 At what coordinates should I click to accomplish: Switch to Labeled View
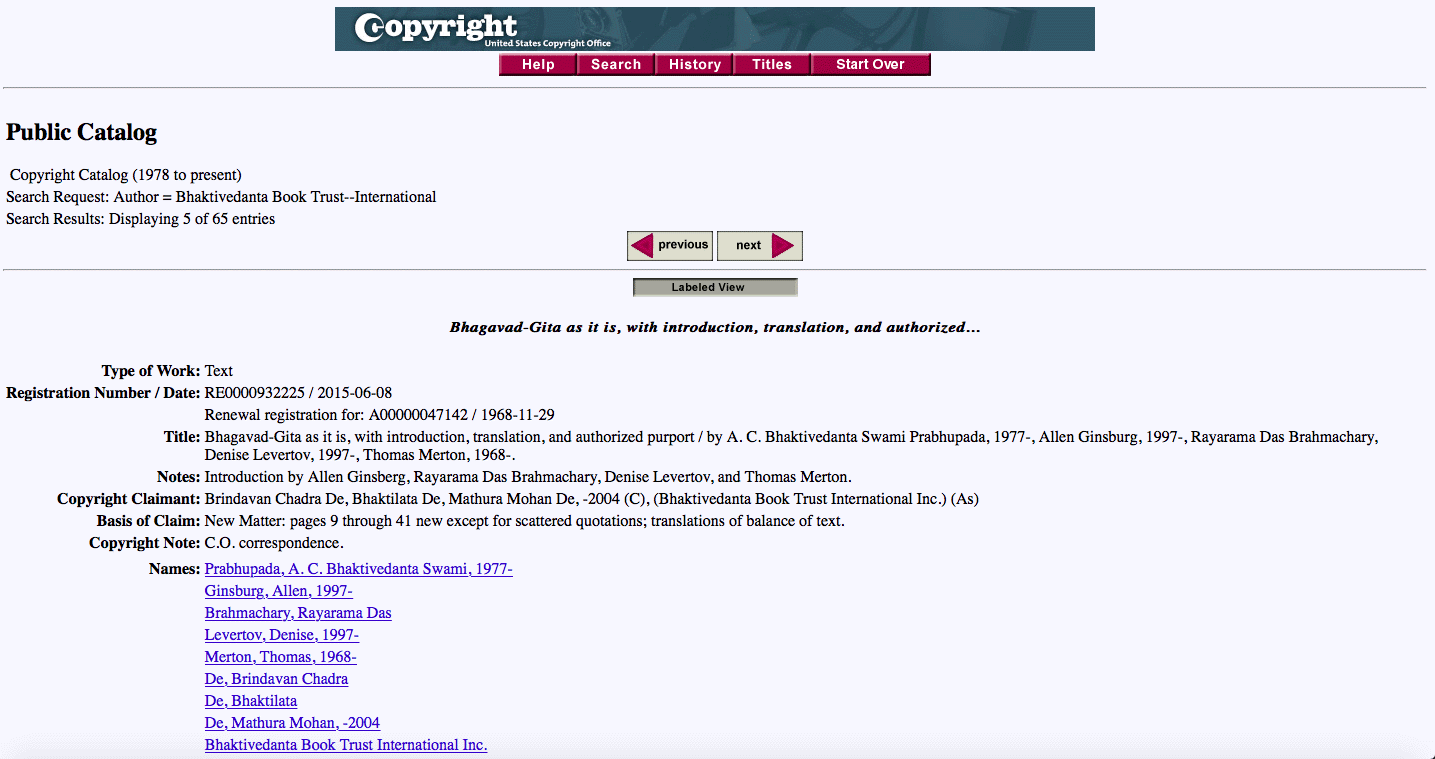[x=715, y=288]
